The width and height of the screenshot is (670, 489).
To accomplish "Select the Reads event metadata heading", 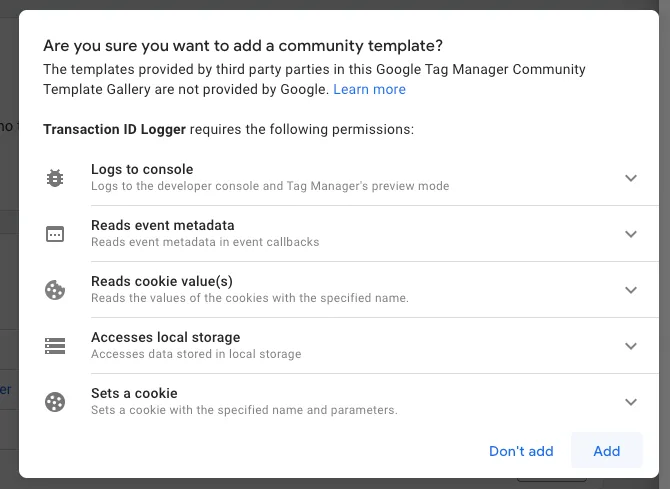I will 163,225.
